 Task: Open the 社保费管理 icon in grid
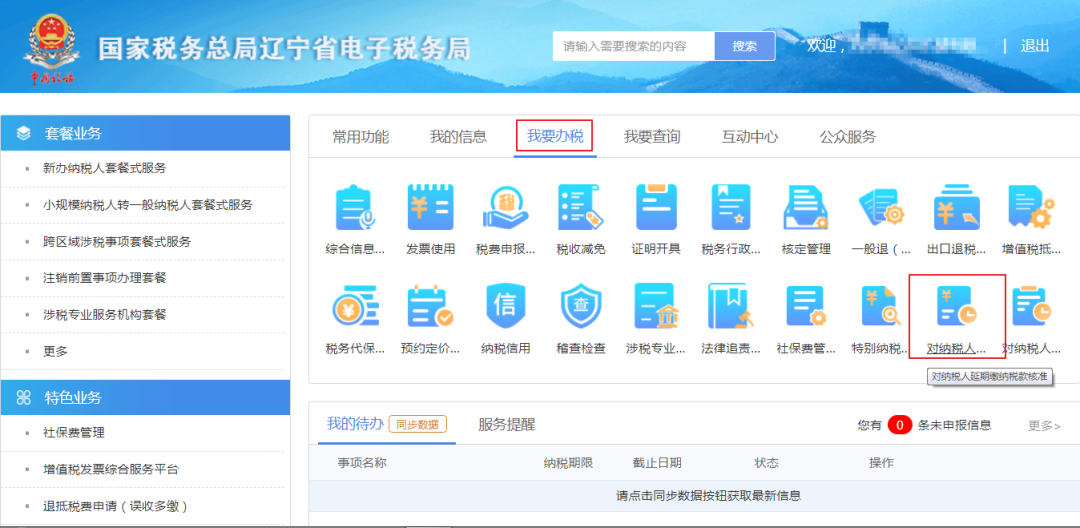point(805,307)
